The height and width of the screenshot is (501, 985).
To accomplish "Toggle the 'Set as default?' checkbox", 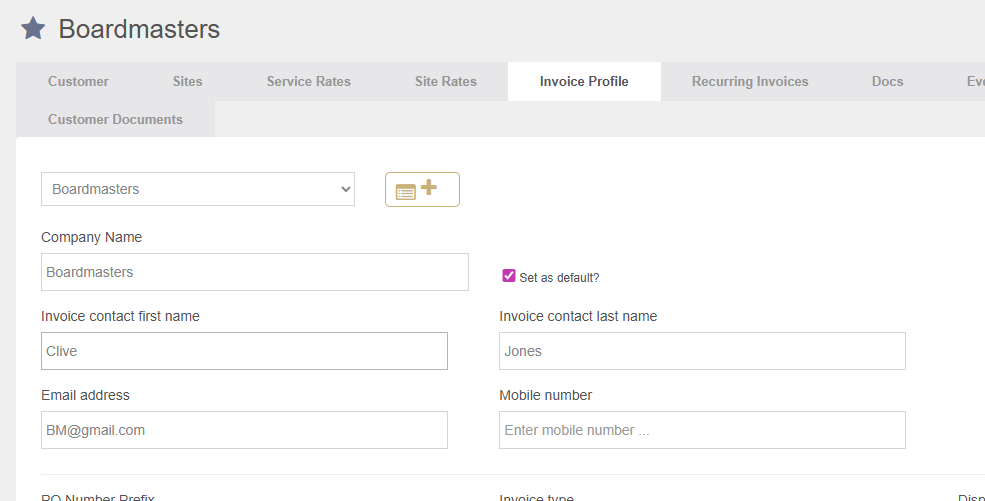I will tap(509, 276).
